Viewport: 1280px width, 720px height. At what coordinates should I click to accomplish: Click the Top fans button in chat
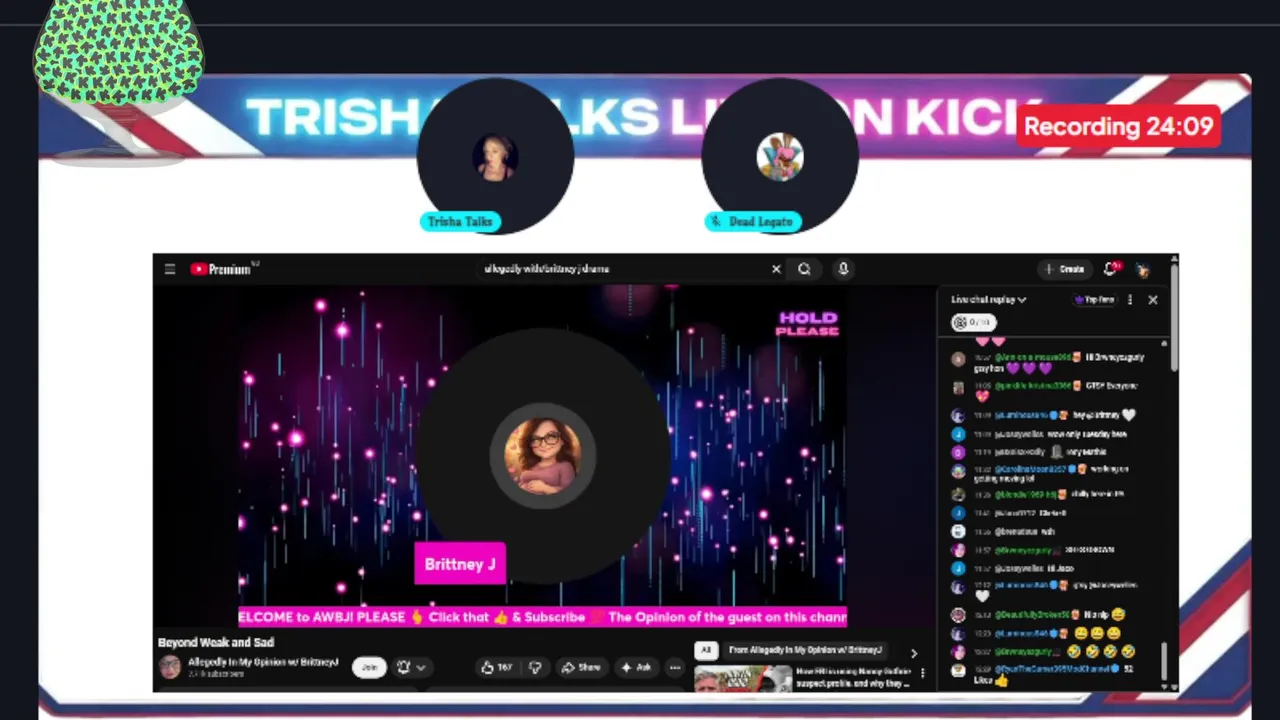click(x=1094, y=299)
